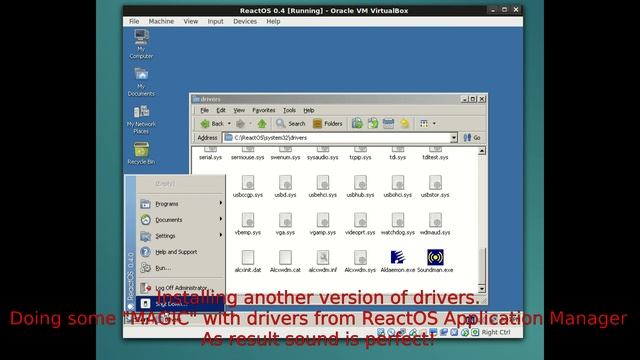The width and height of the screenshot is (640, 360).
Task: Select the usbd.sys file
Action: point(285,186)
